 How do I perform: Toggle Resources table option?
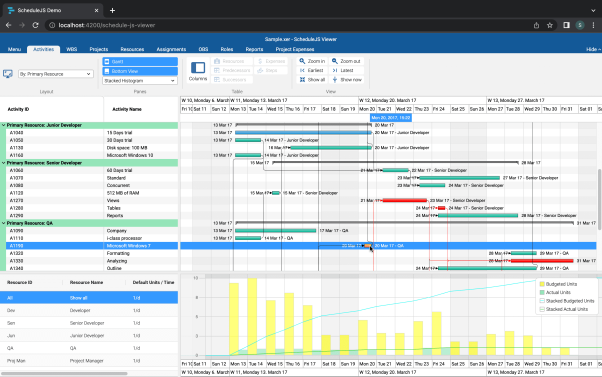tap(232, 61)
